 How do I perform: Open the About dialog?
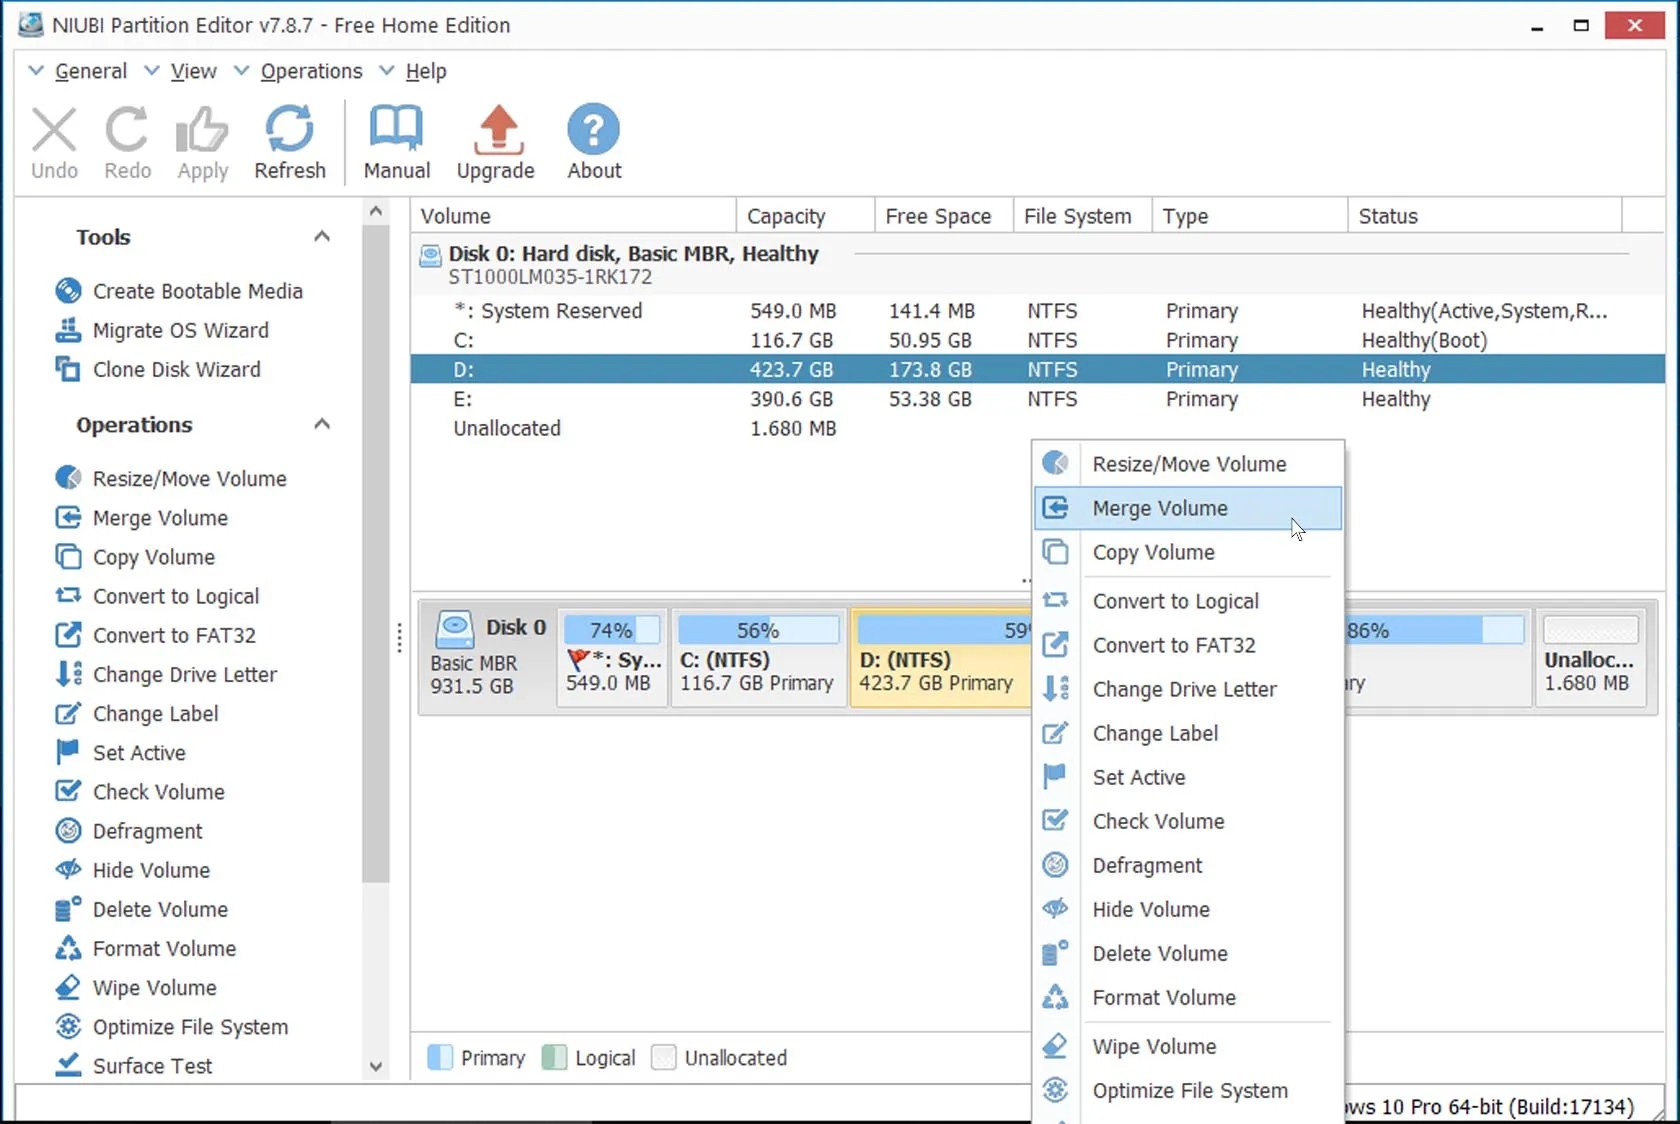click(593, 140)
